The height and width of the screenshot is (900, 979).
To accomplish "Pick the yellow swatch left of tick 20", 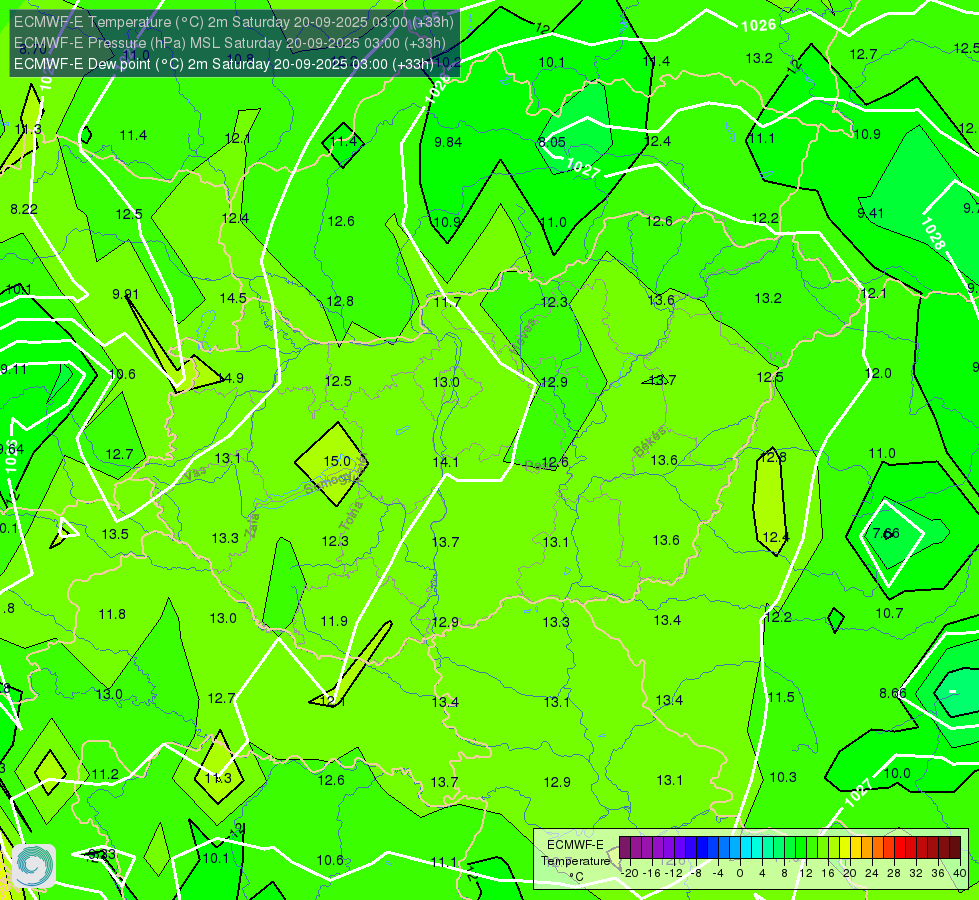I will click(844, 848).
